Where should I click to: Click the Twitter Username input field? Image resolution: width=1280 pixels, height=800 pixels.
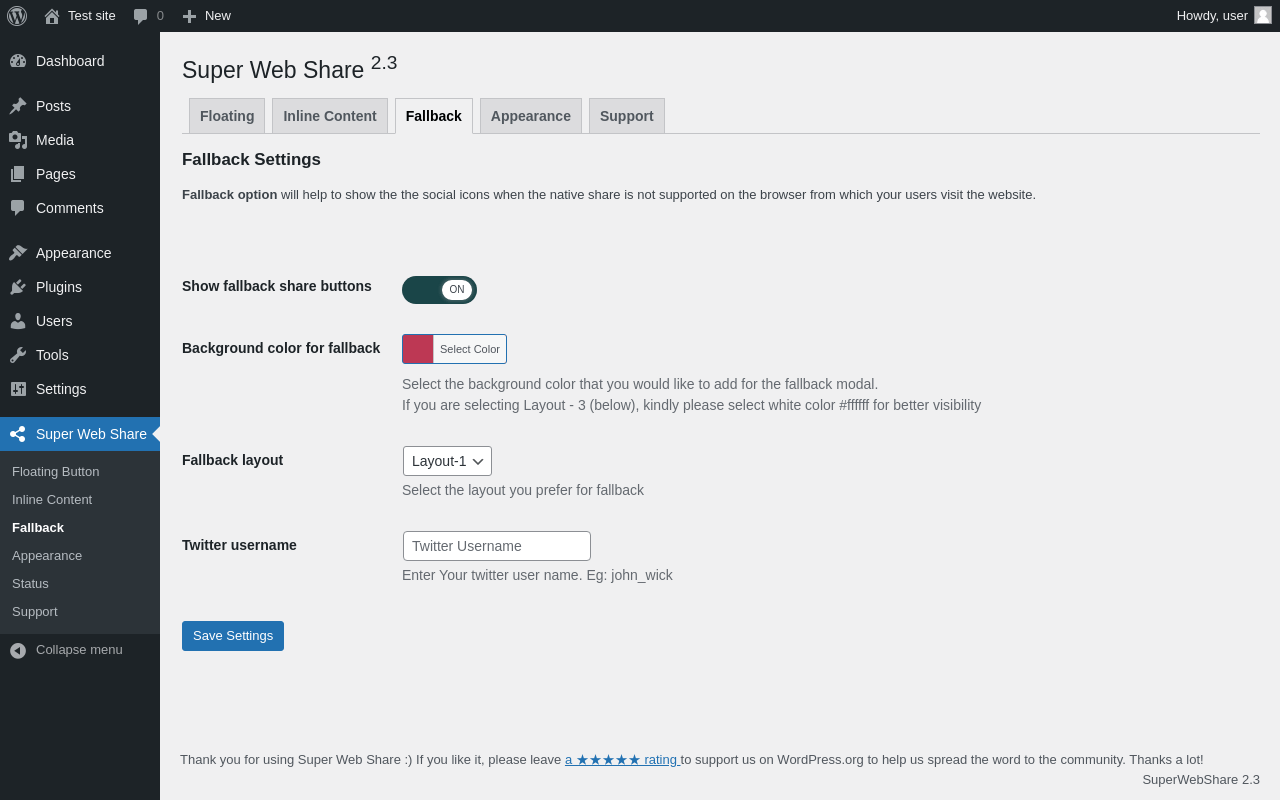[497, 546]
